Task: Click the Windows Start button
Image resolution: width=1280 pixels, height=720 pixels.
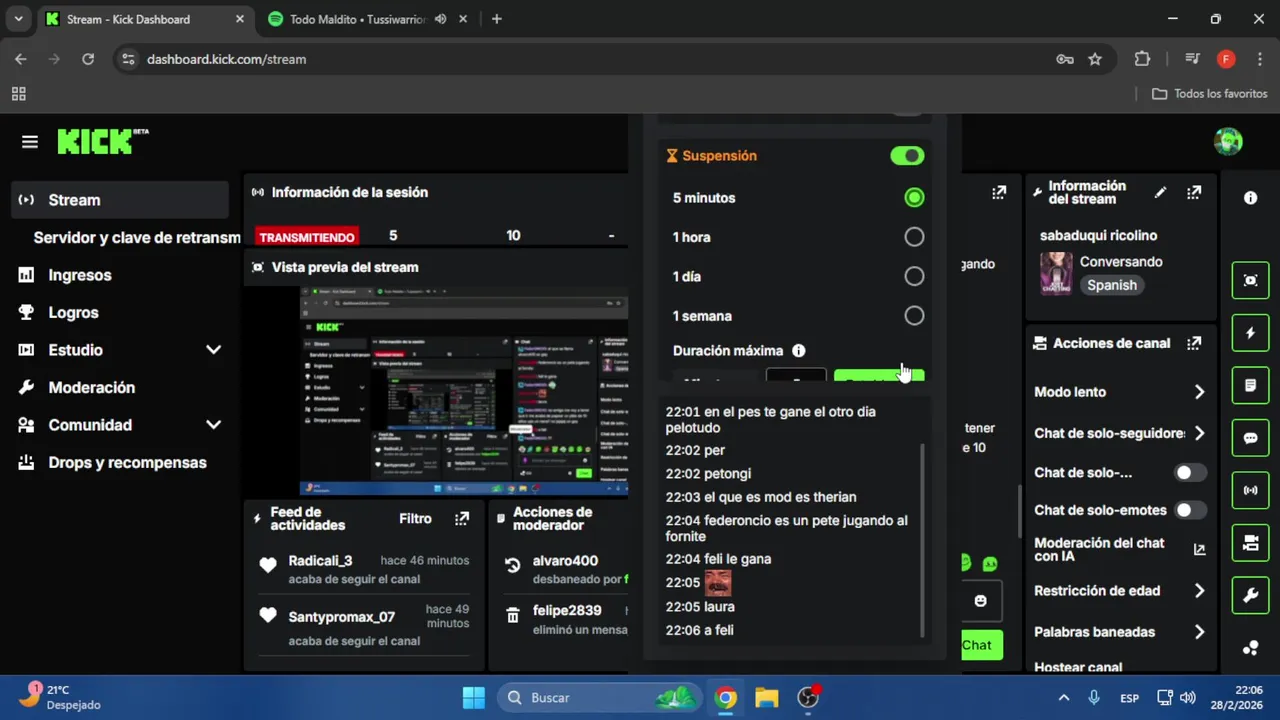Action: tap(474, 698)
